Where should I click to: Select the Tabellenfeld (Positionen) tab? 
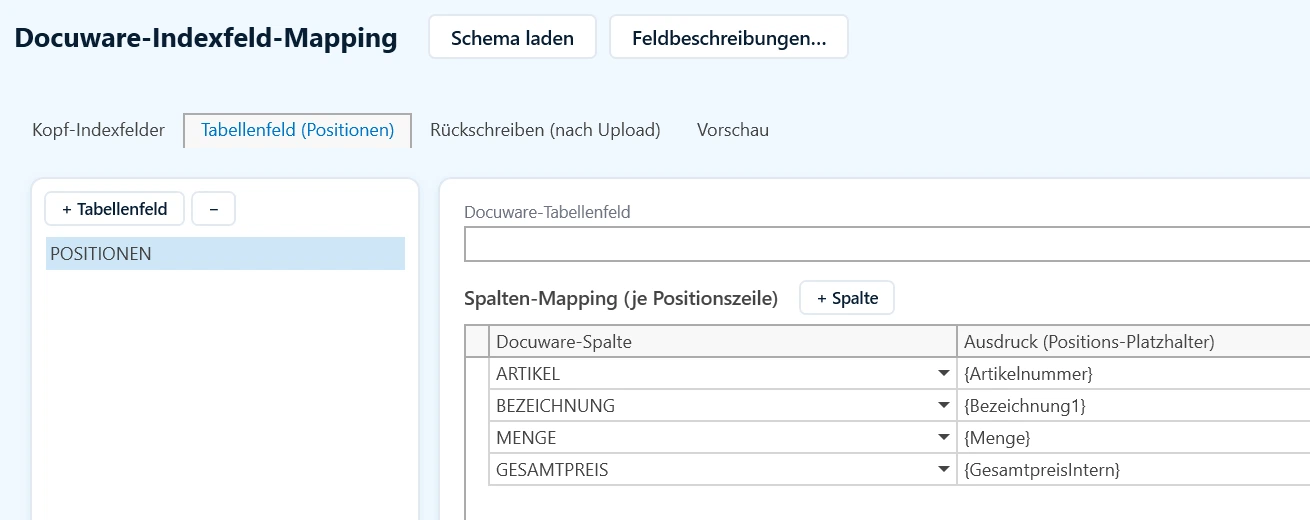298,130
